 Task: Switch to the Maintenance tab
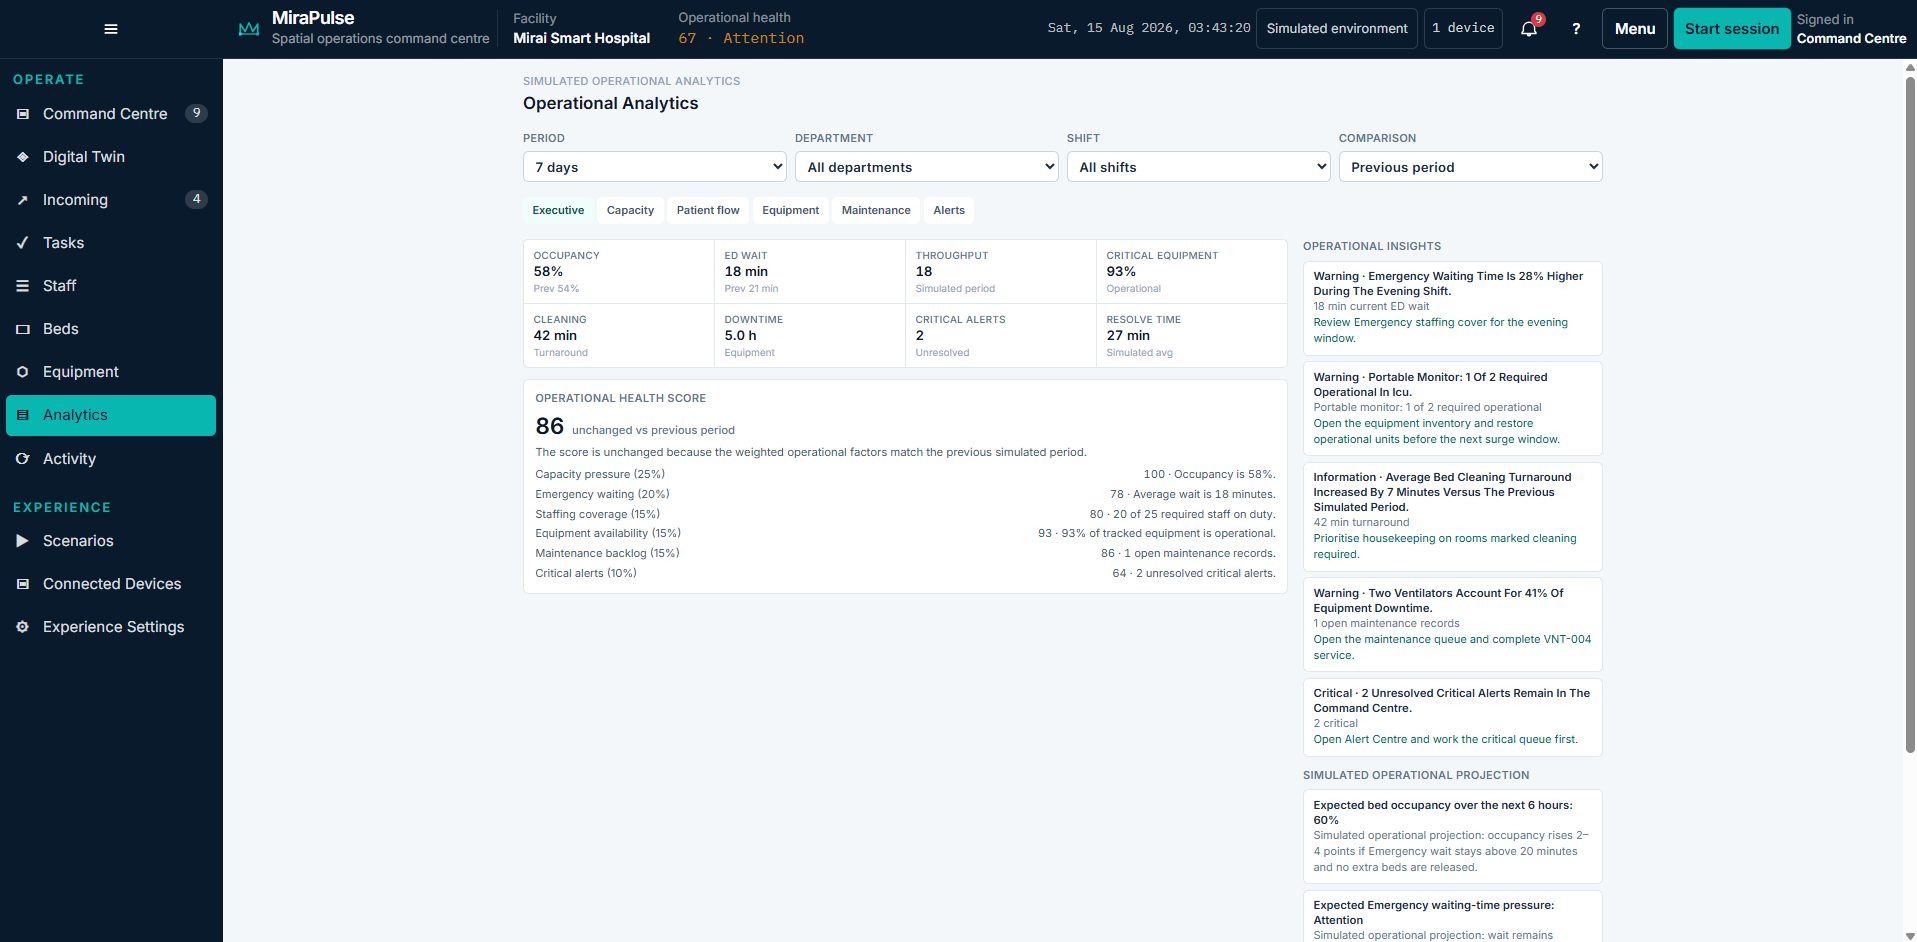click(x=876, y=210)
